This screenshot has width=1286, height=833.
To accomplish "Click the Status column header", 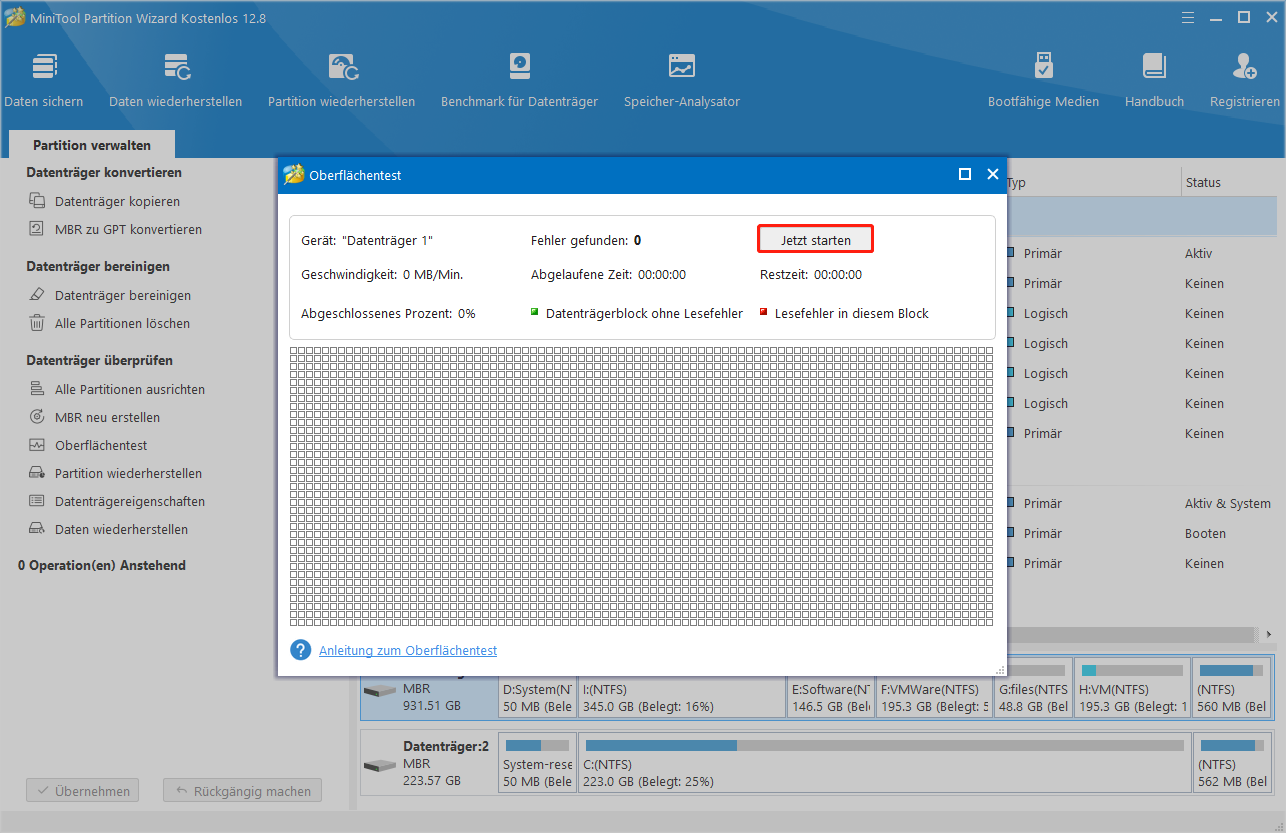I will click(1203, 183).
